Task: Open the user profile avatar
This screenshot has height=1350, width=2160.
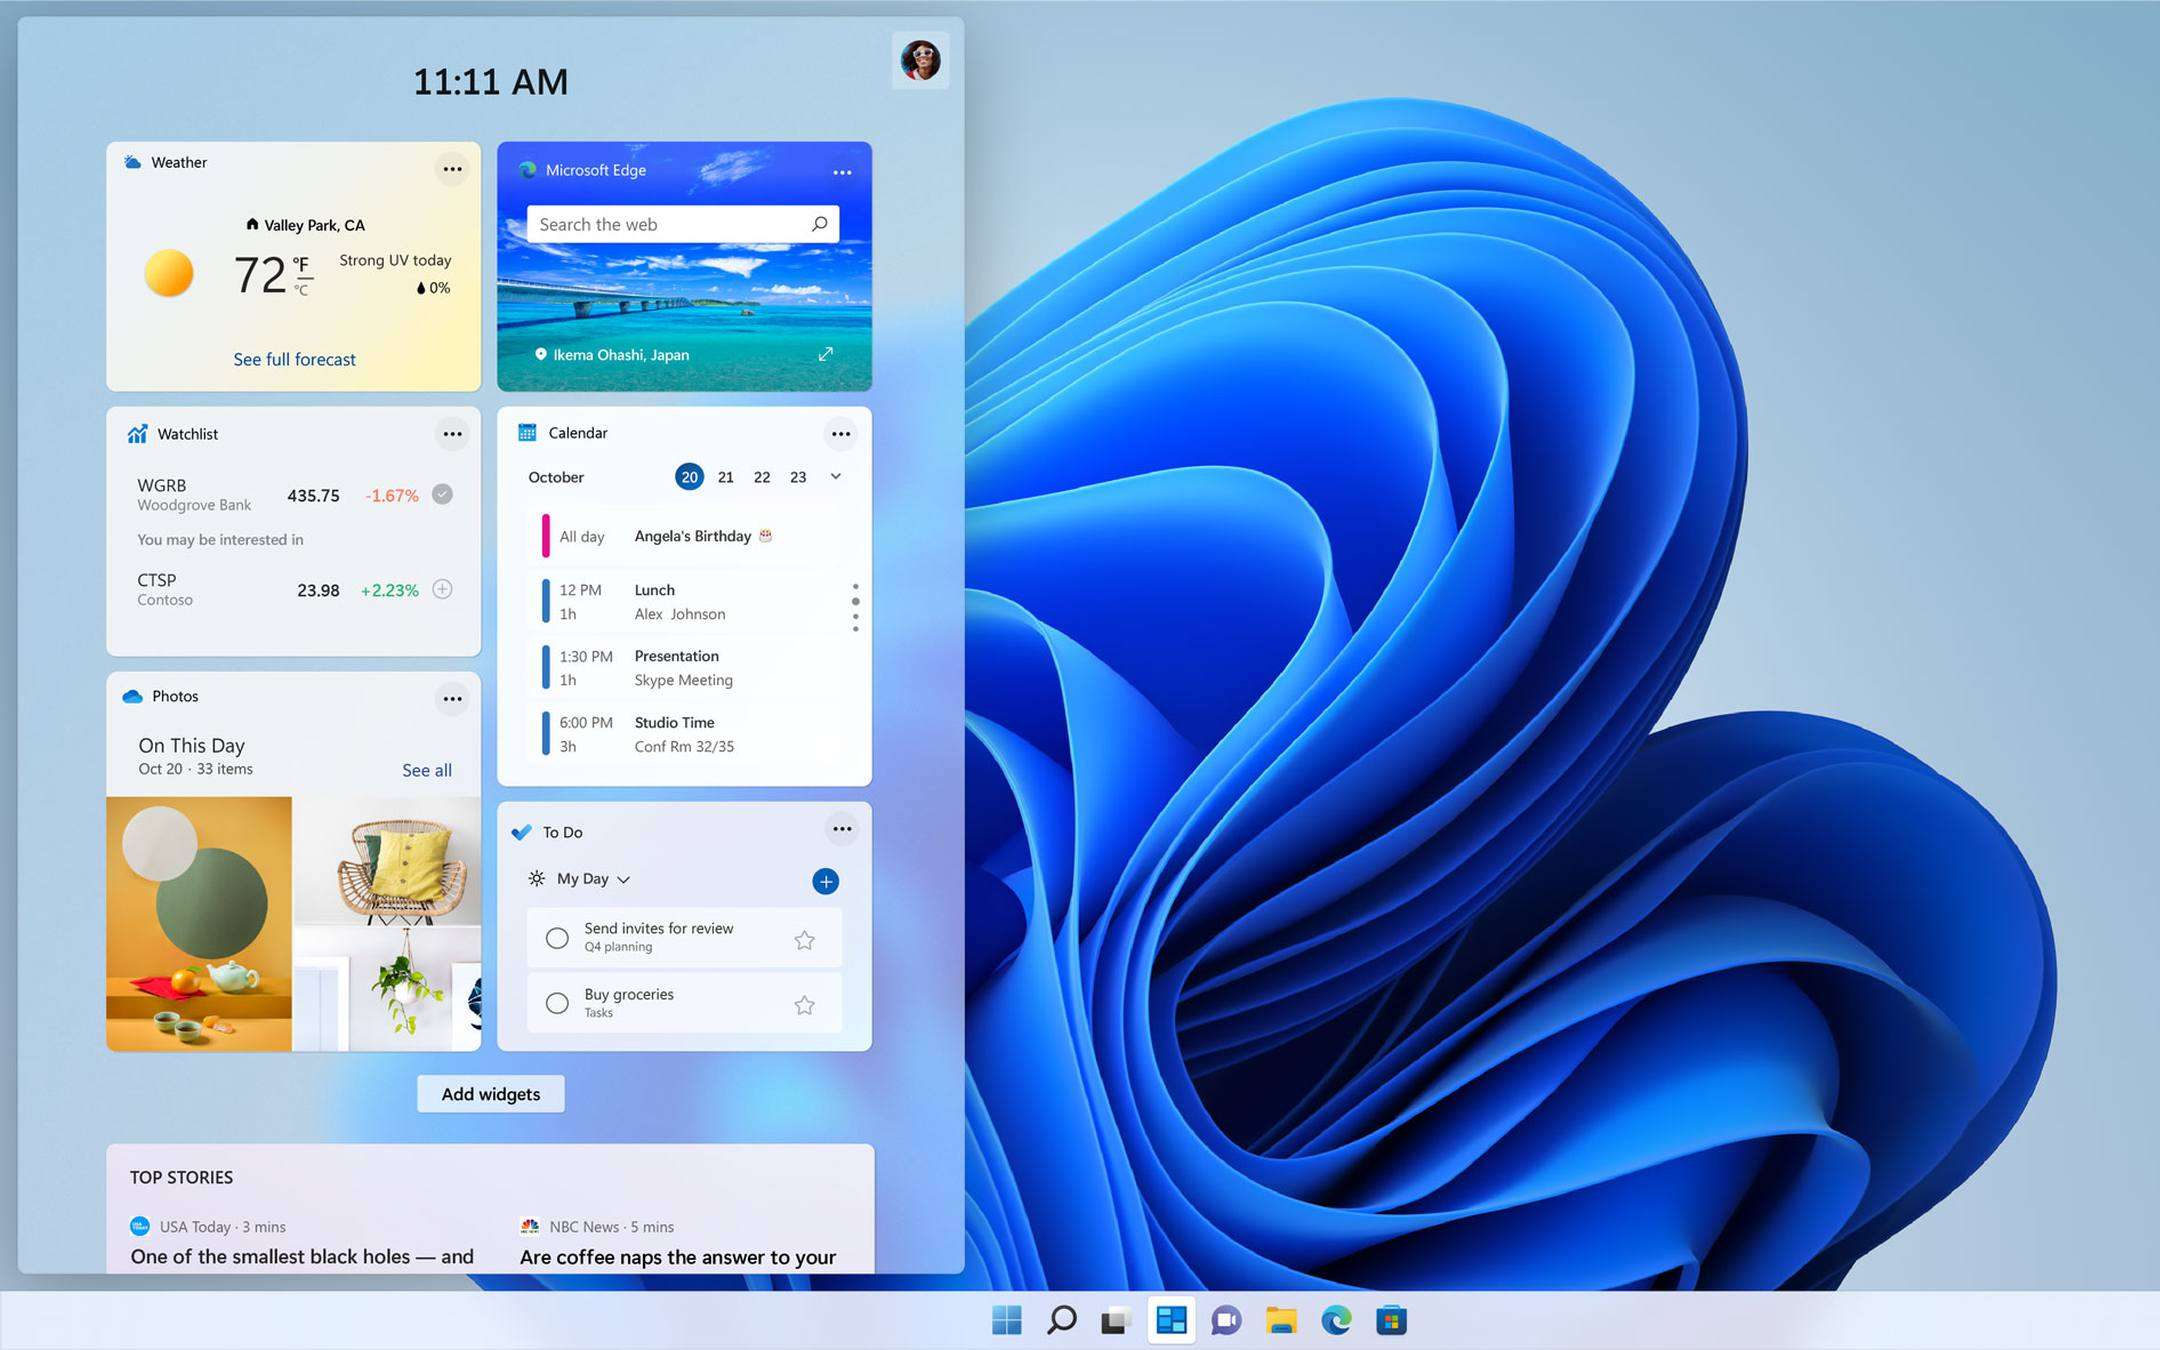Action: coord(920,60)
